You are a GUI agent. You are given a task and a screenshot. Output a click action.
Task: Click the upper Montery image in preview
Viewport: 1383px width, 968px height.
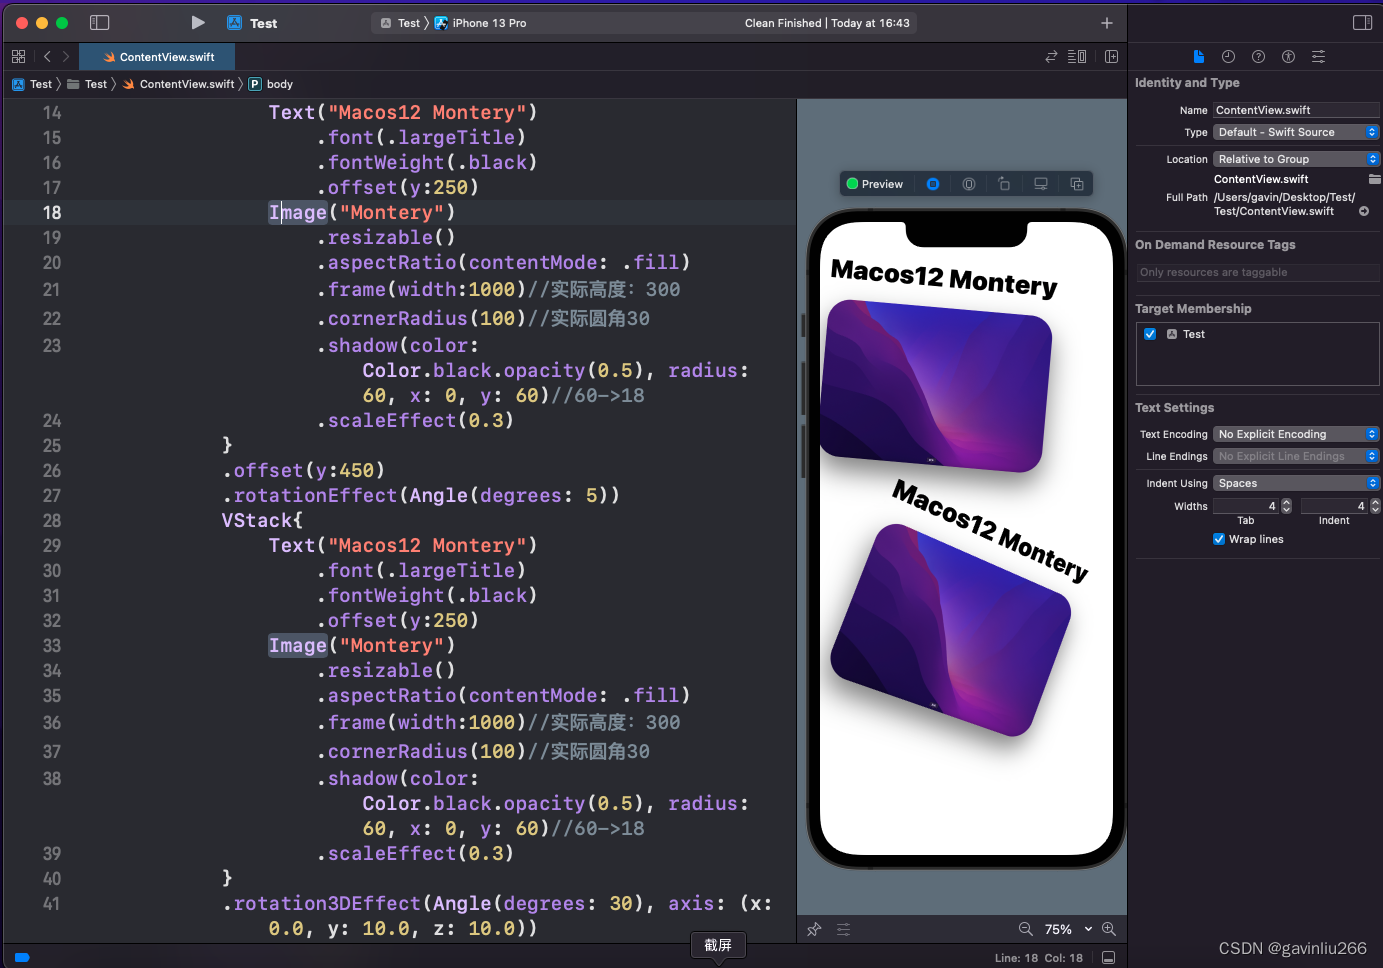click(x=936, y=385)
